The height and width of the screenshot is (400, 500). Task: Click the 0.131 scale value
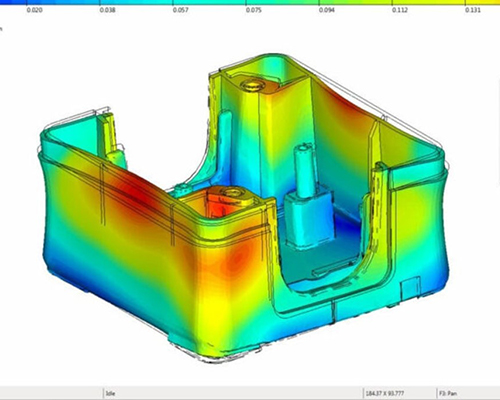point(473,10)
